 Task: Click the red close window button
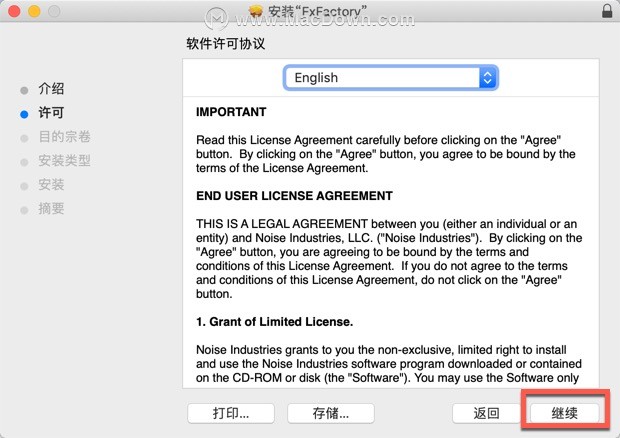coord(14,11)
